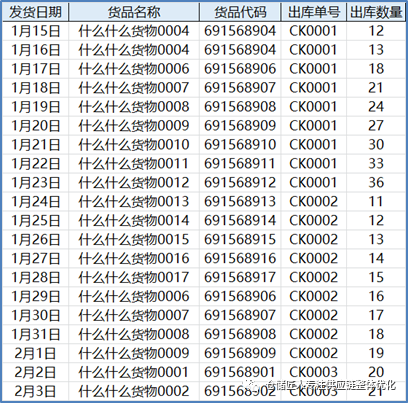The width and height of the screenshot is (408, 403).
Task: Select product code 691568907 in 1月18日 row
Action: click(240, 88)
